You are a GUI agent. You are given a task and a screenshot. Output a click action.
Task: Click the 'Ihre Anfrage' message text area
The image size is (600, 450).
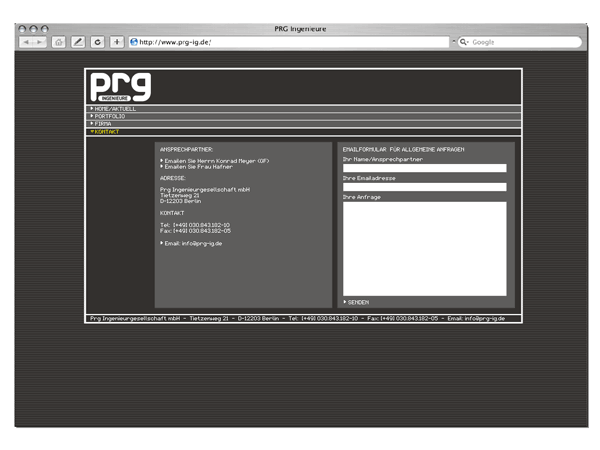tap(425, 249)
